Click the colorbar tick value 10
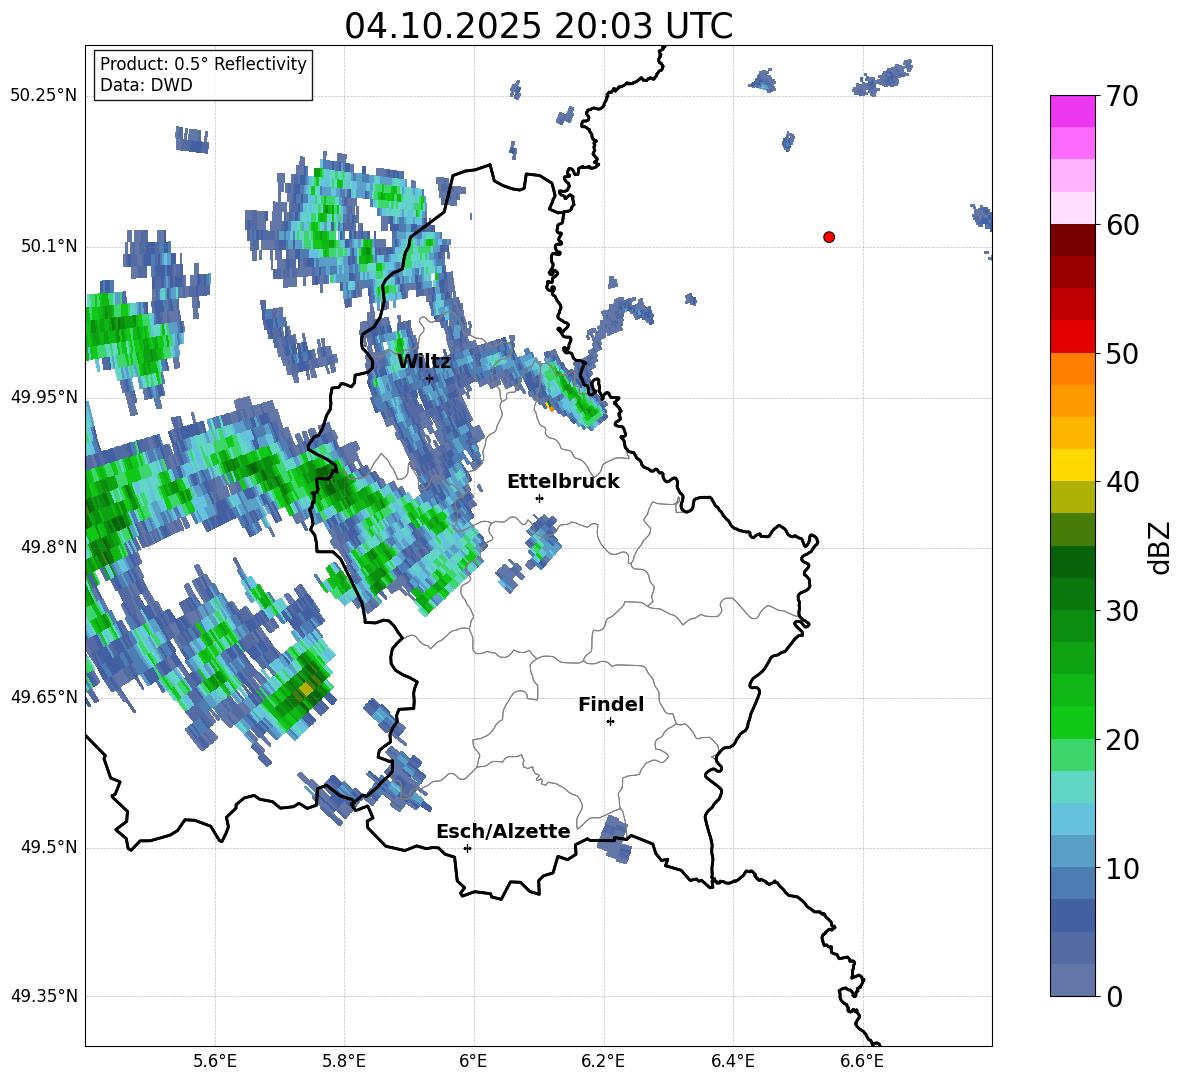Viewport: 1184px width, 1081px height. [1122, 868]
